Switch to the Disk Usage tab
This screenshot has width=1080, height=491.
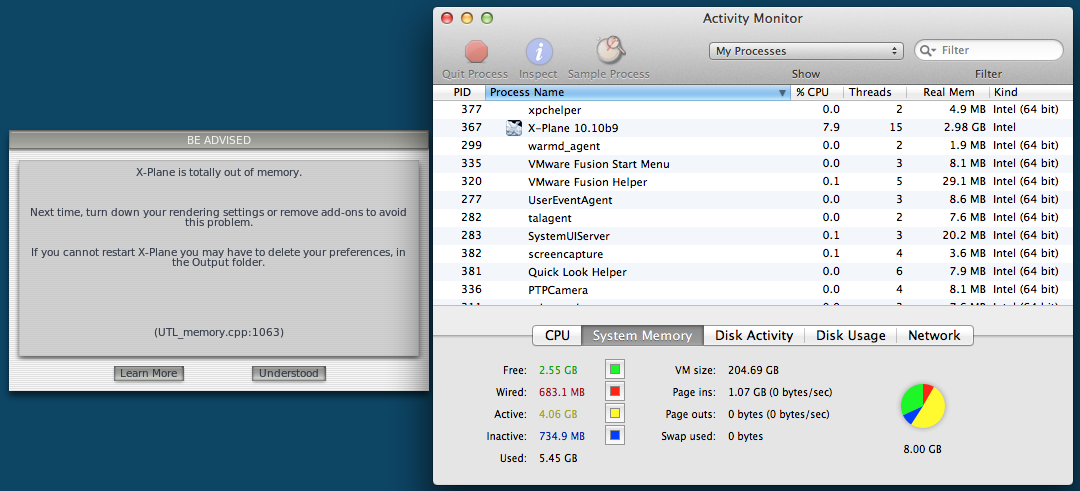click(x=851, y=335)
